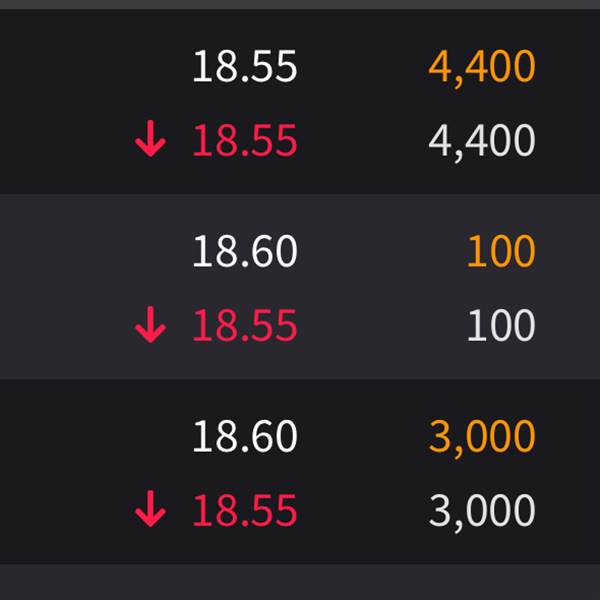Screen dimensions: 600x600
Task: Click the red down arrow in the 3,000 row
Action: click(x=150, y=511)
